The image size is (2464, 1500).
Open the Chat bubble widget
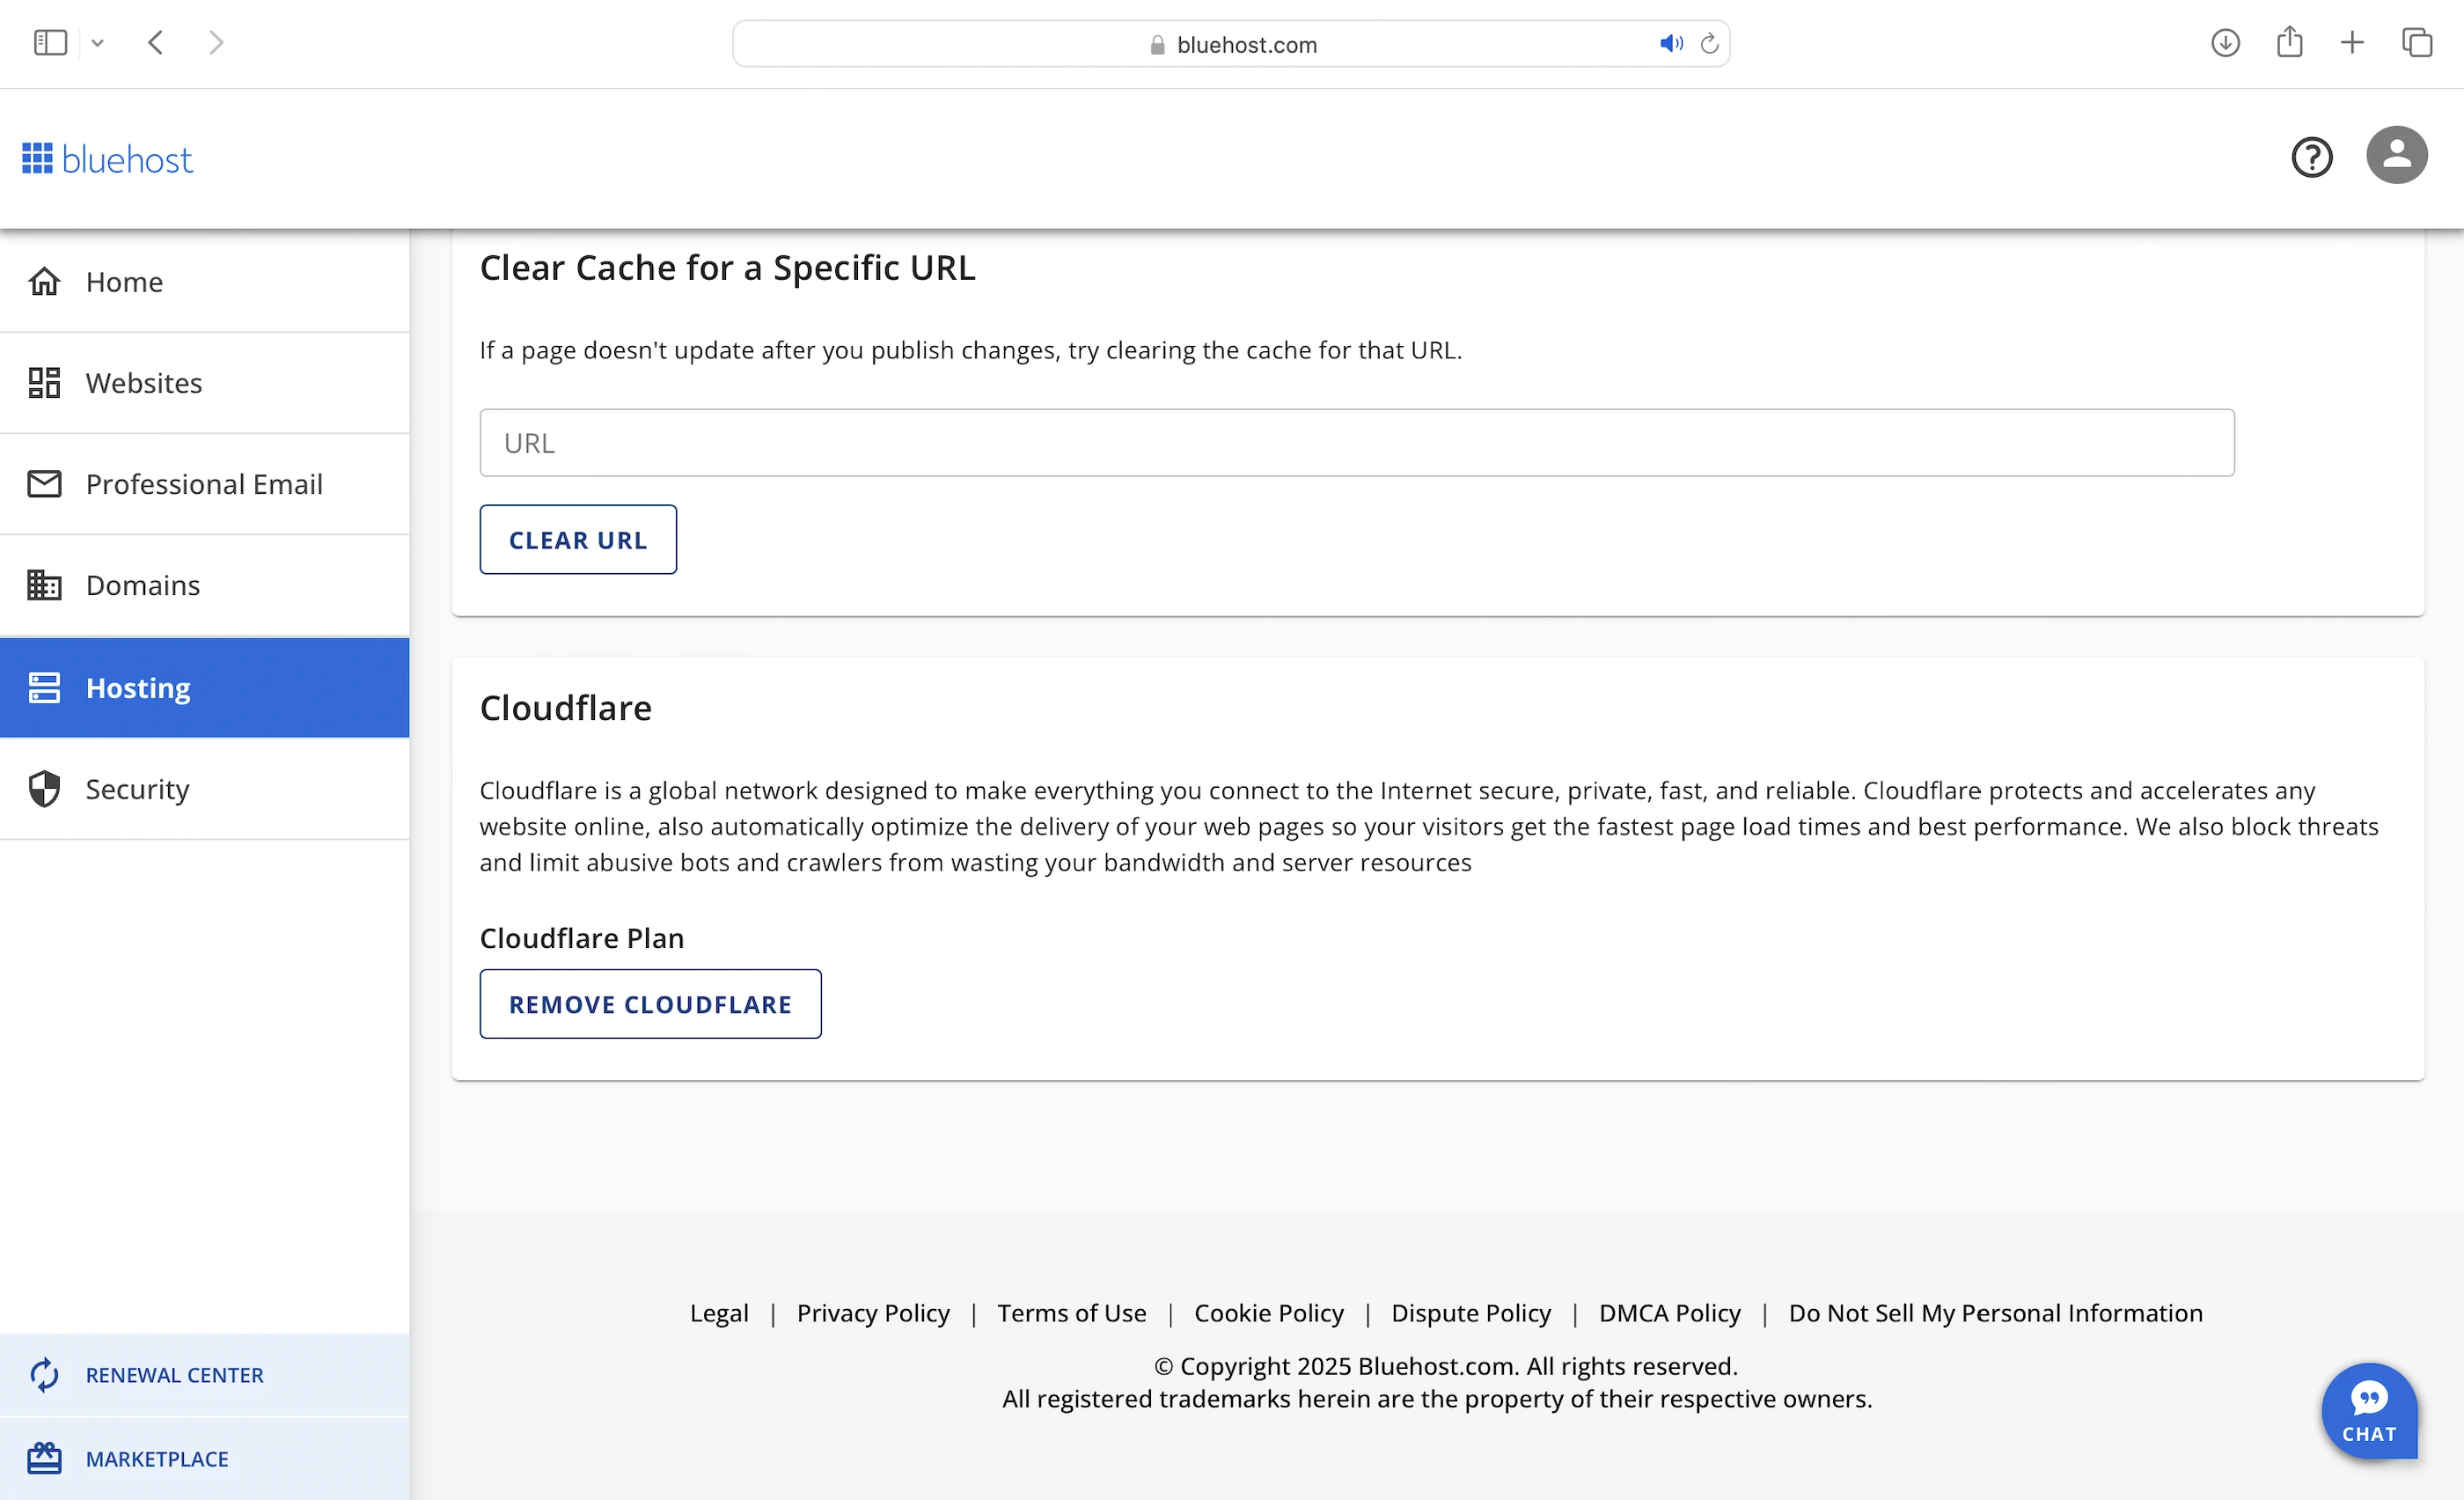tap(2368, 1411)
